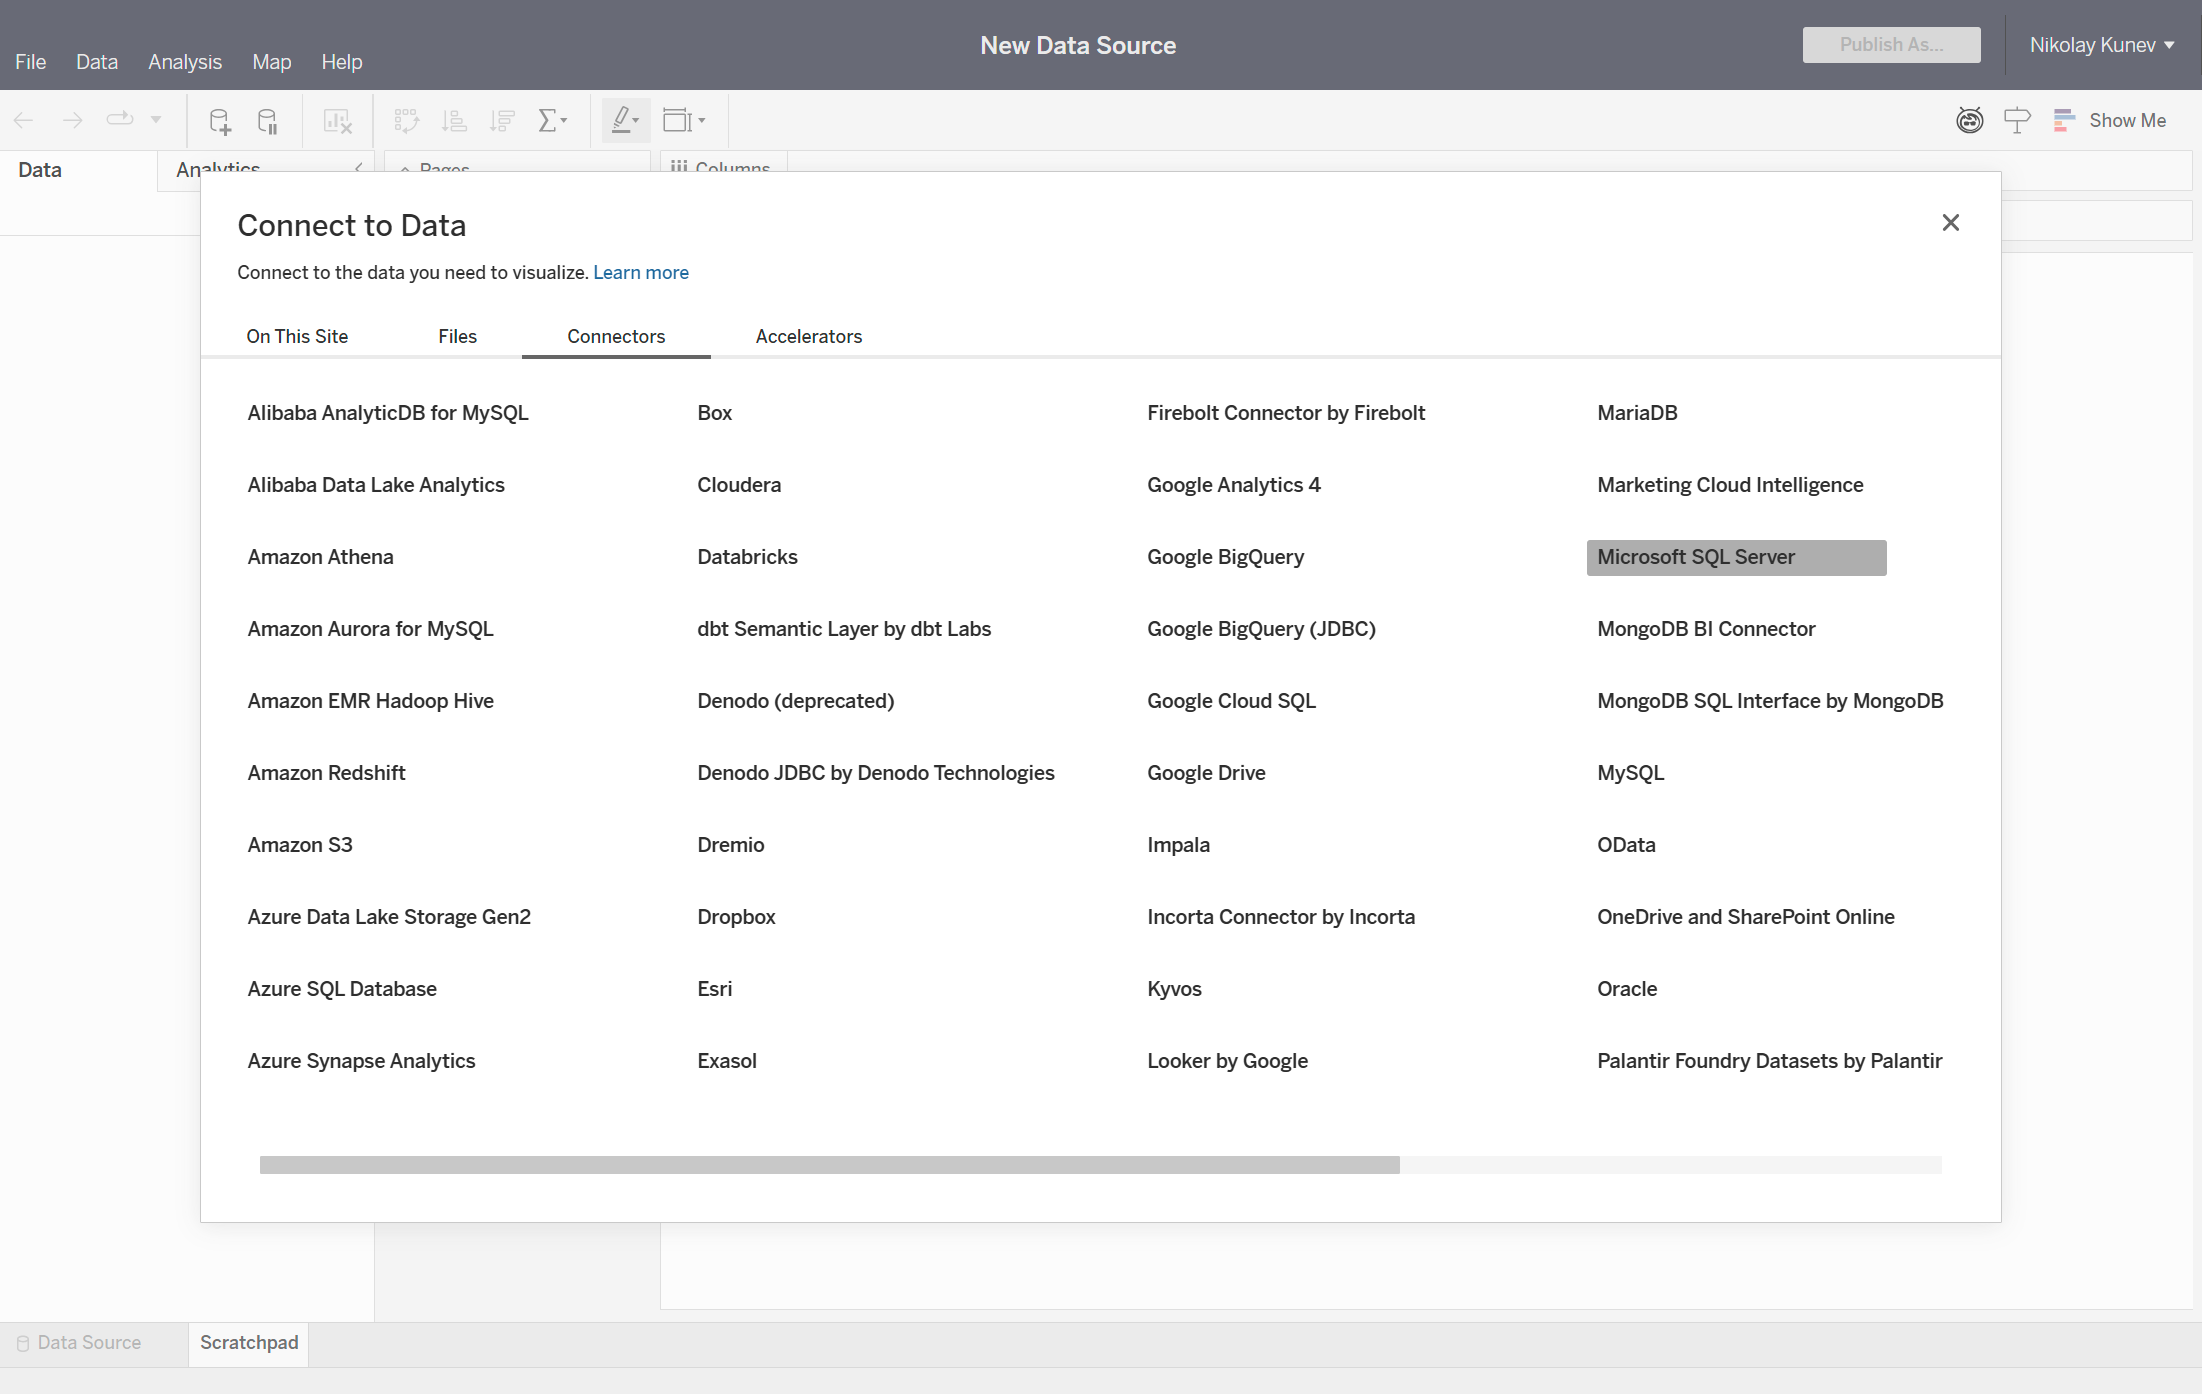Open the Fit view size dropdown
This screenshot has height=1394, width=2202.
coord(685,121)
